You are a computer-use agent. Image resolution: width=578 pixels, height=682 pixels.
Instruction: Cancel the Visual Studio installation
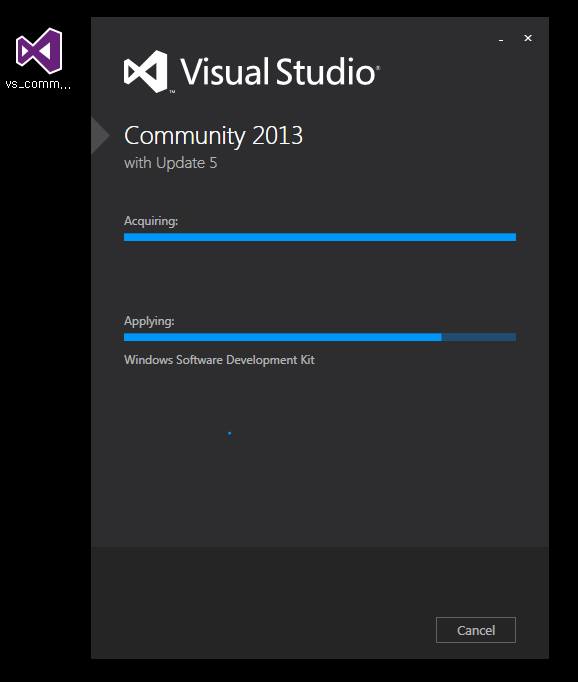(x=475, y=630)
